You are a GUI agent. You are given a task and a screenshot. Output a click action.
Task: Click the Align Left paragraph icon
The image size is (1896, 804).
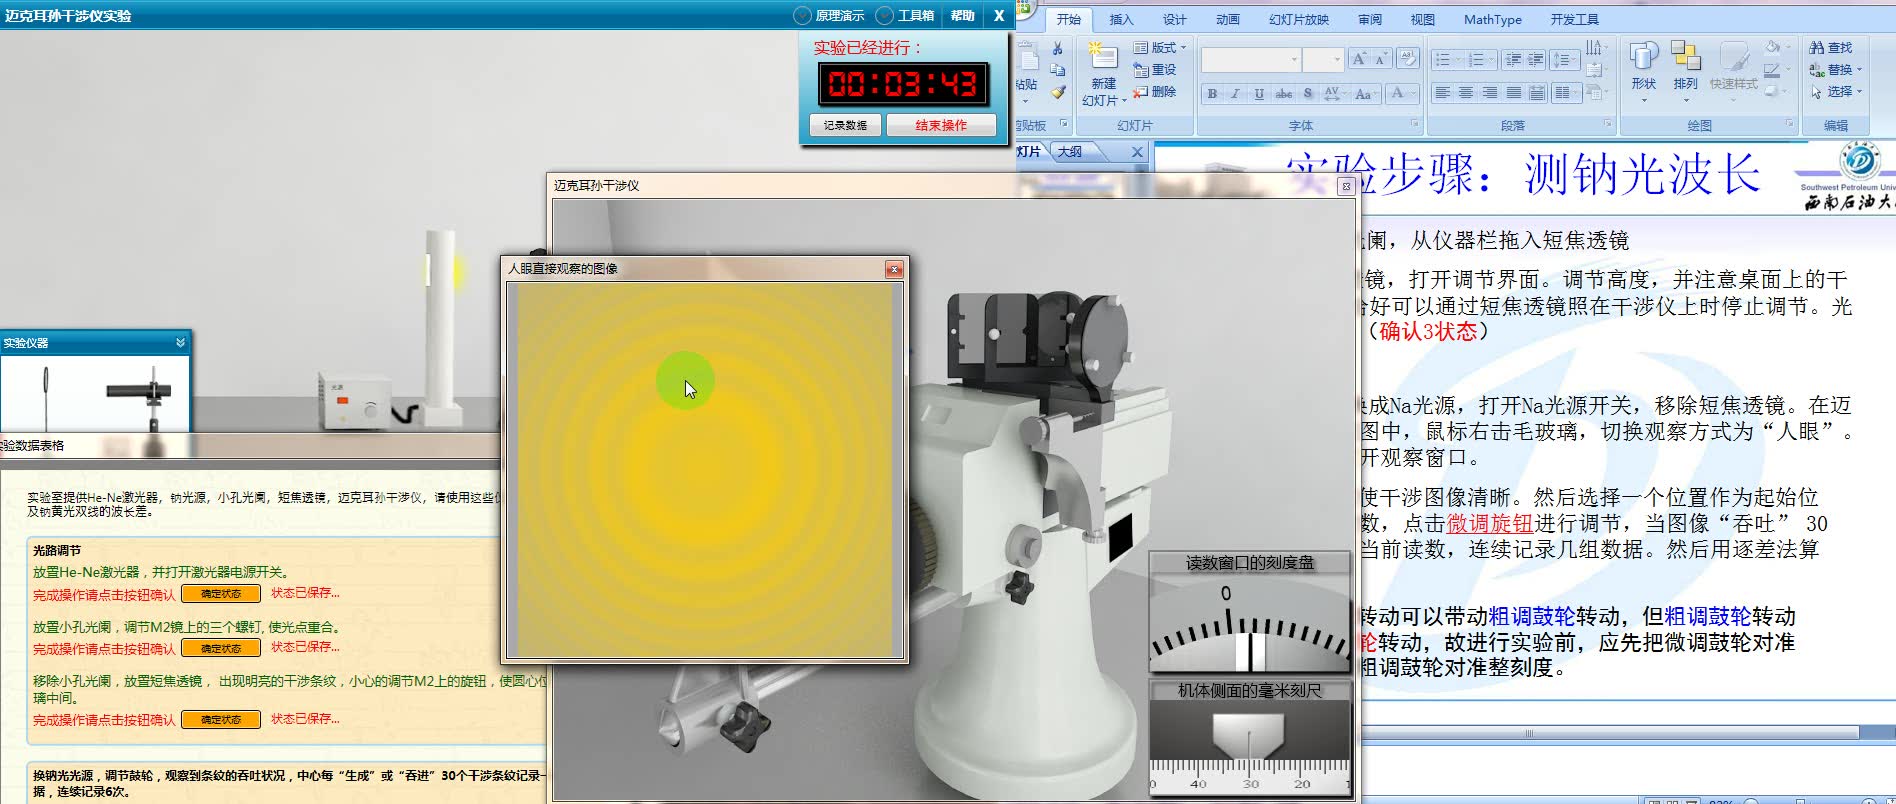[1442, 93]
